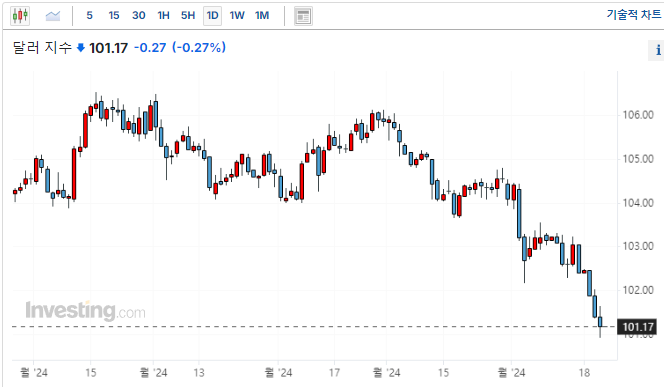Choose the 1H timeframe
The image size is (664, 387).
(x=163, y=16)
